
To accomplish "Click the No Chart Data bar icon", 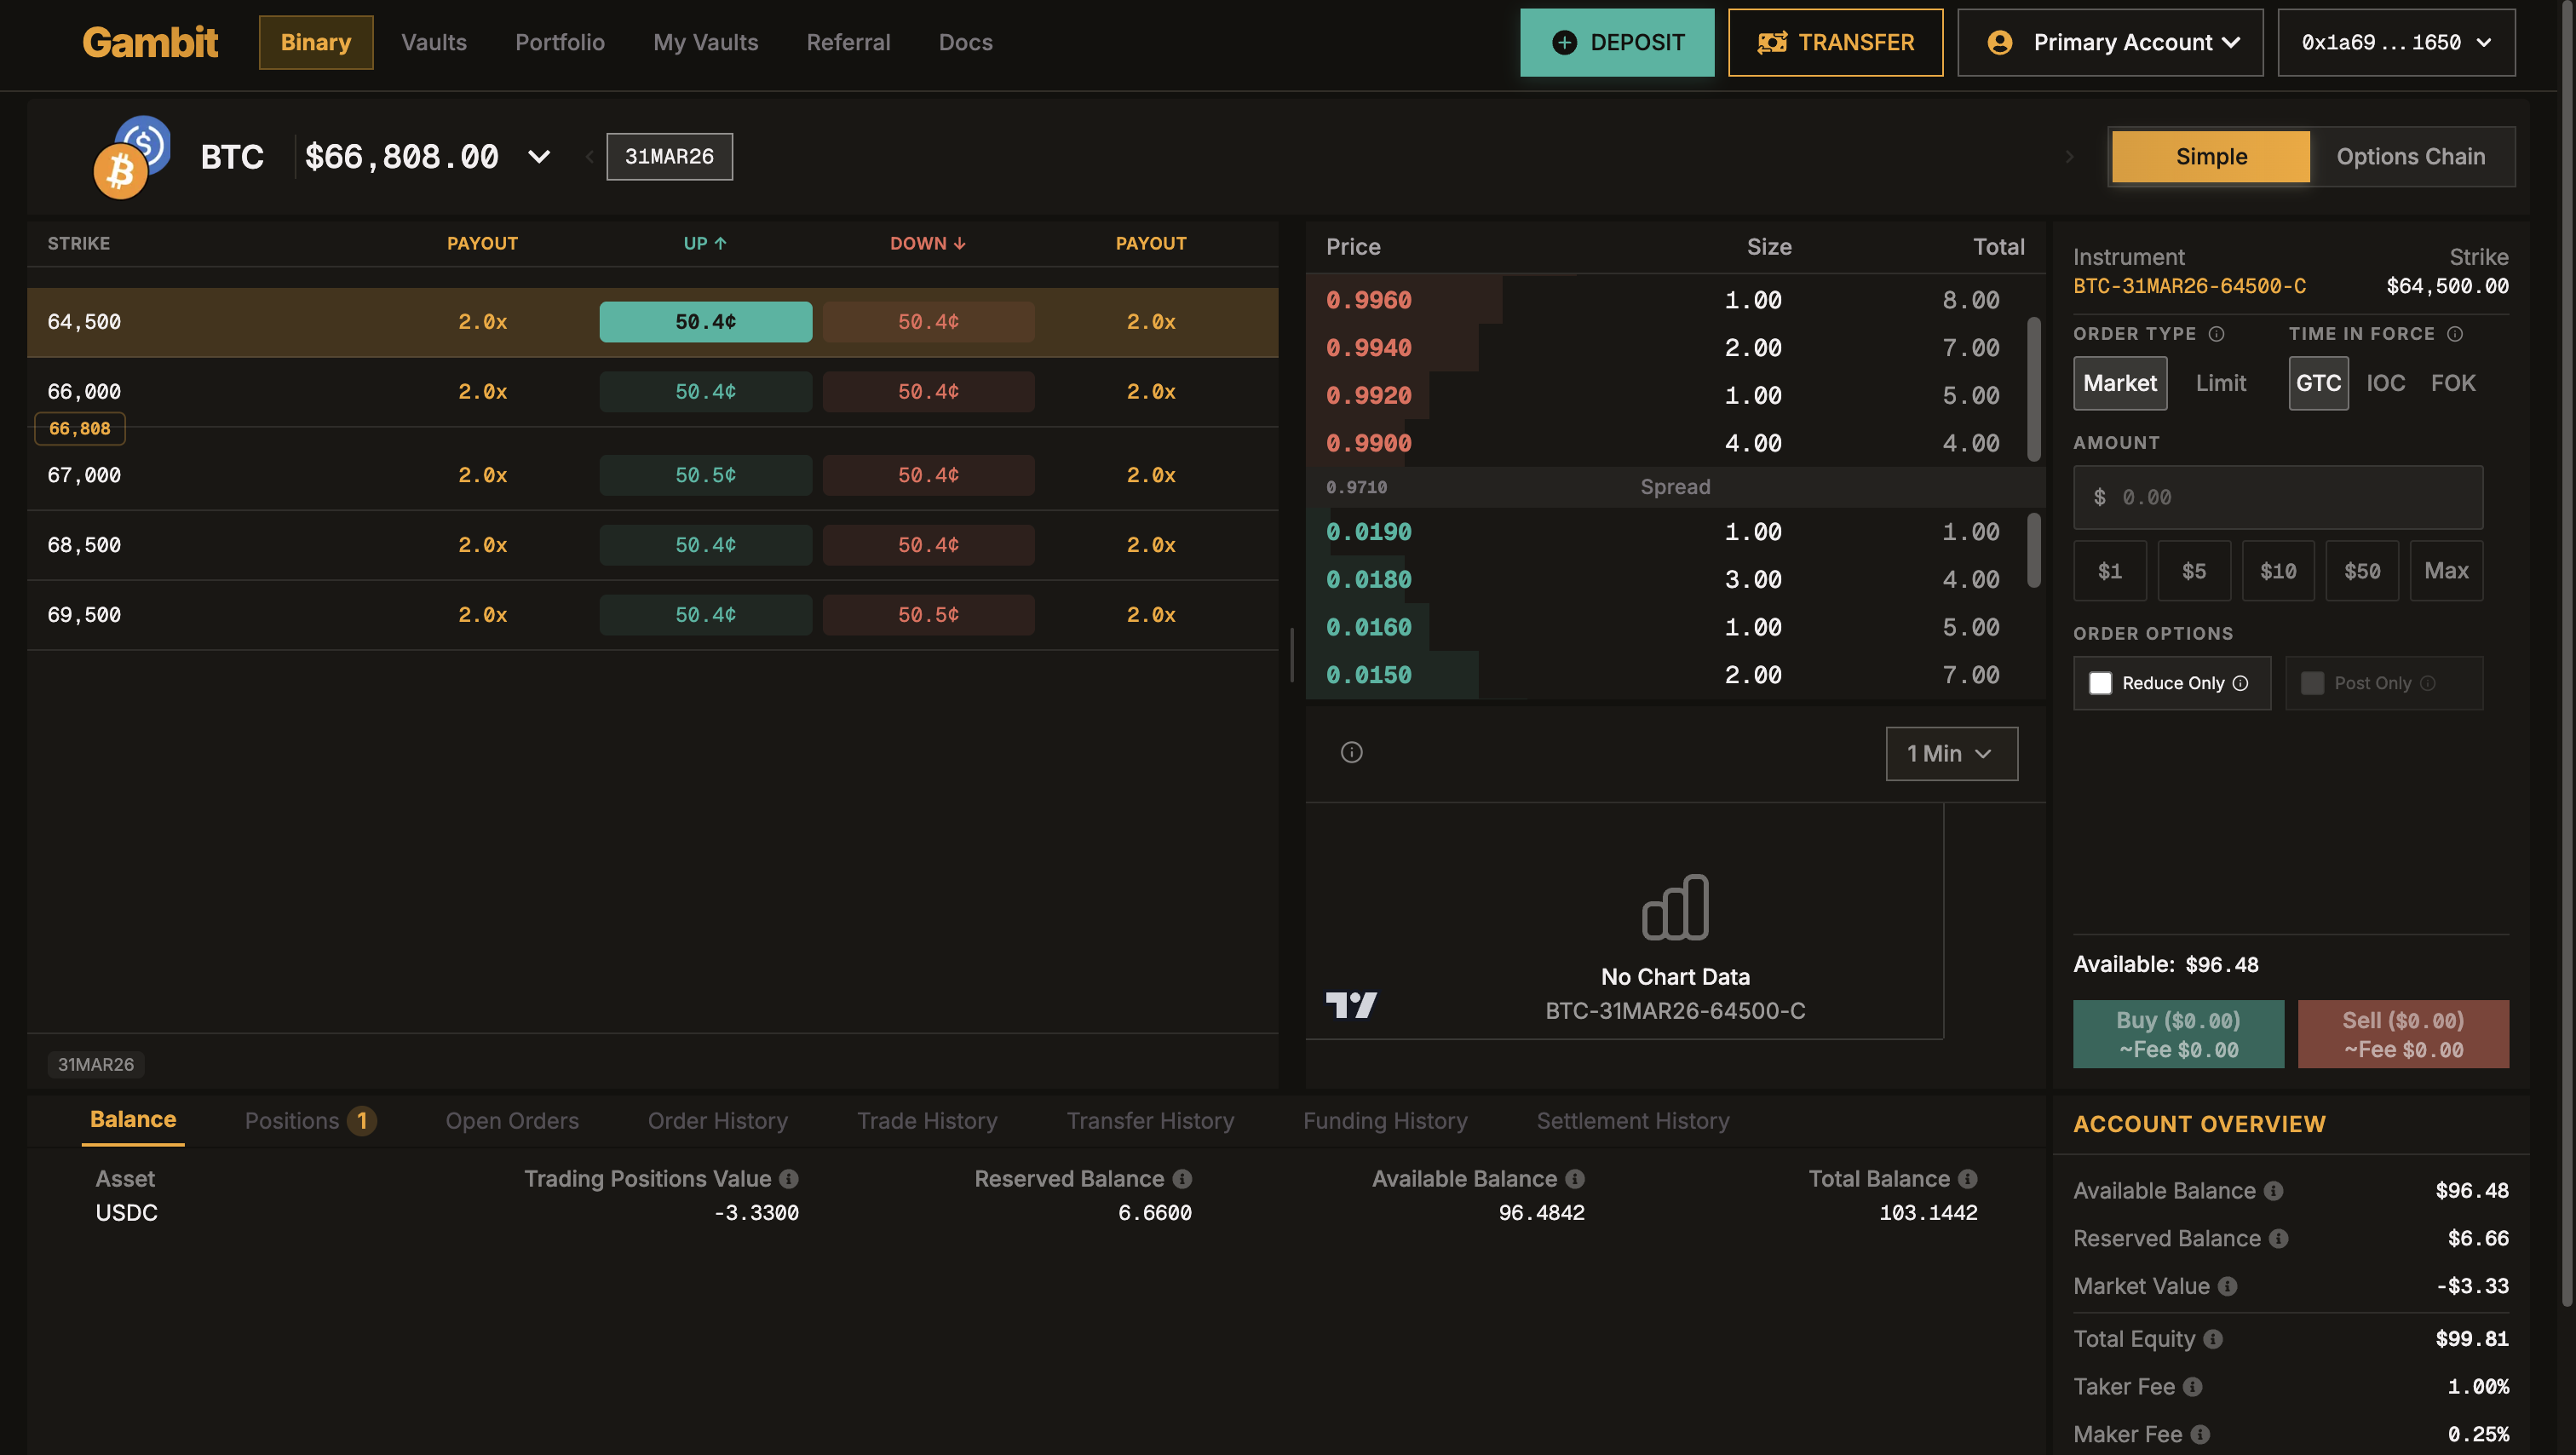I will click(x=1675, y=907).
